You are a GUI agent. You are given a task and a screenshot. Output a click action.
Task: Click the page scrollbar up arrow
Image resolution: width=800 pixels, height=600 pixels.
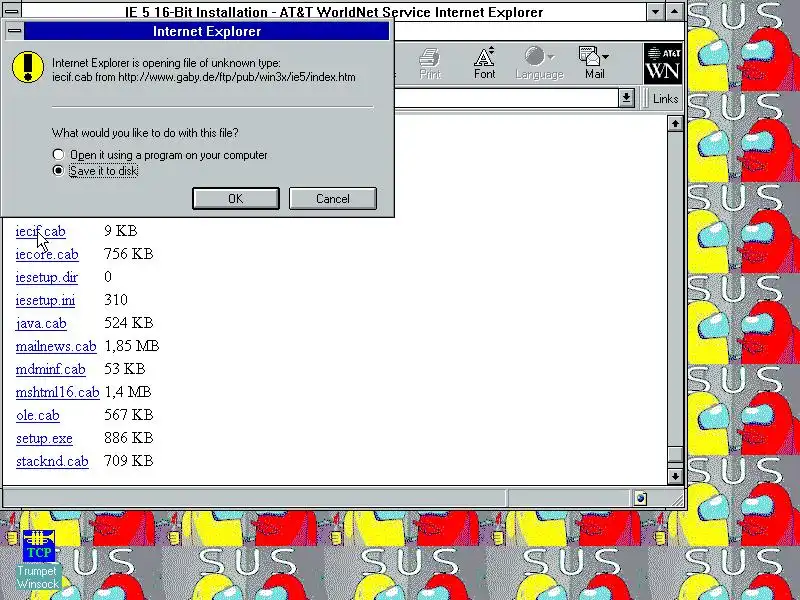(x=675, y=123)
